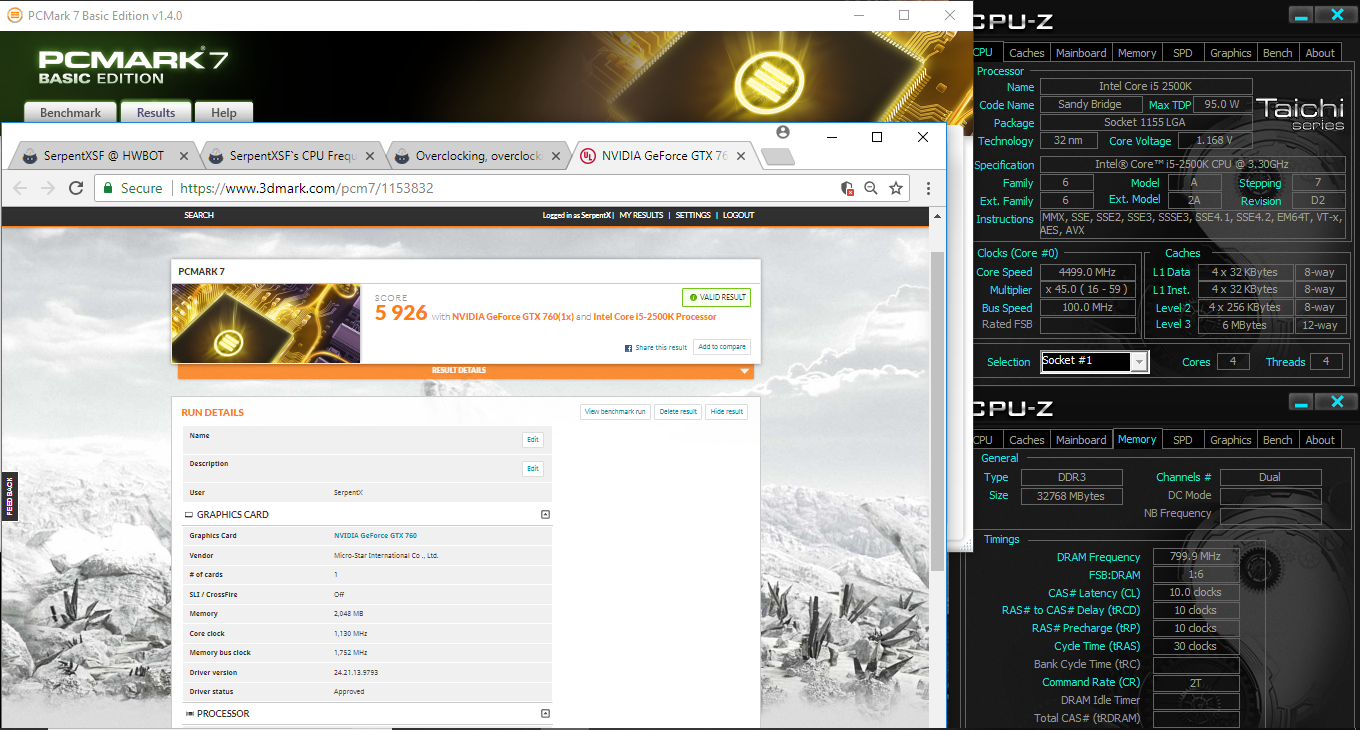Click the green Secure padlock icon
The image size is (1360, 730).
click(x=109, y=188)
